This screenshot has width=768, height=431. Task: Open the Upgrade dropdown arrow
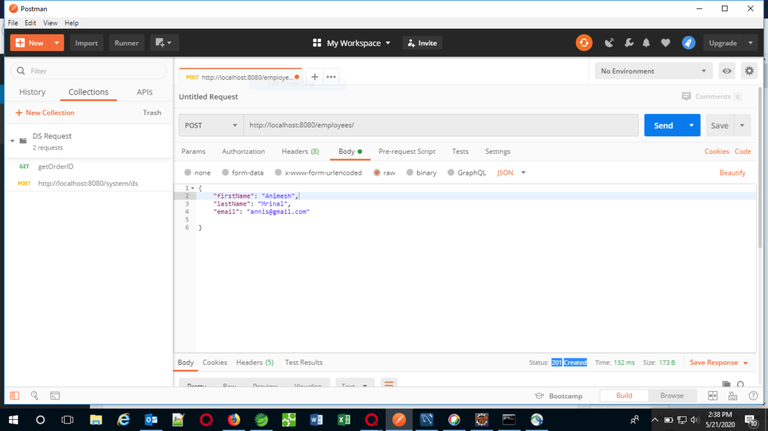(750, 43)
